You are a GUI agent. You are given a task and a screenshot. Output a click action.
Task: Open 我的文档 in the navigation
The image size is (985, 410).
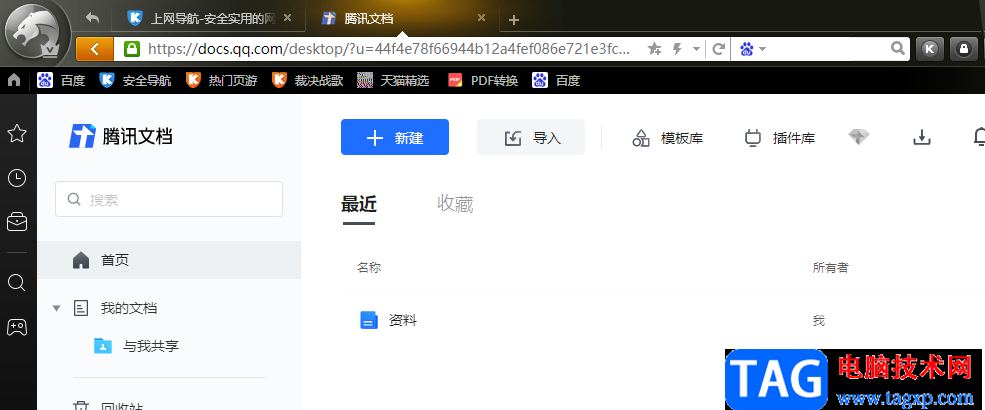pyautogui.click(x=129, y=308)
